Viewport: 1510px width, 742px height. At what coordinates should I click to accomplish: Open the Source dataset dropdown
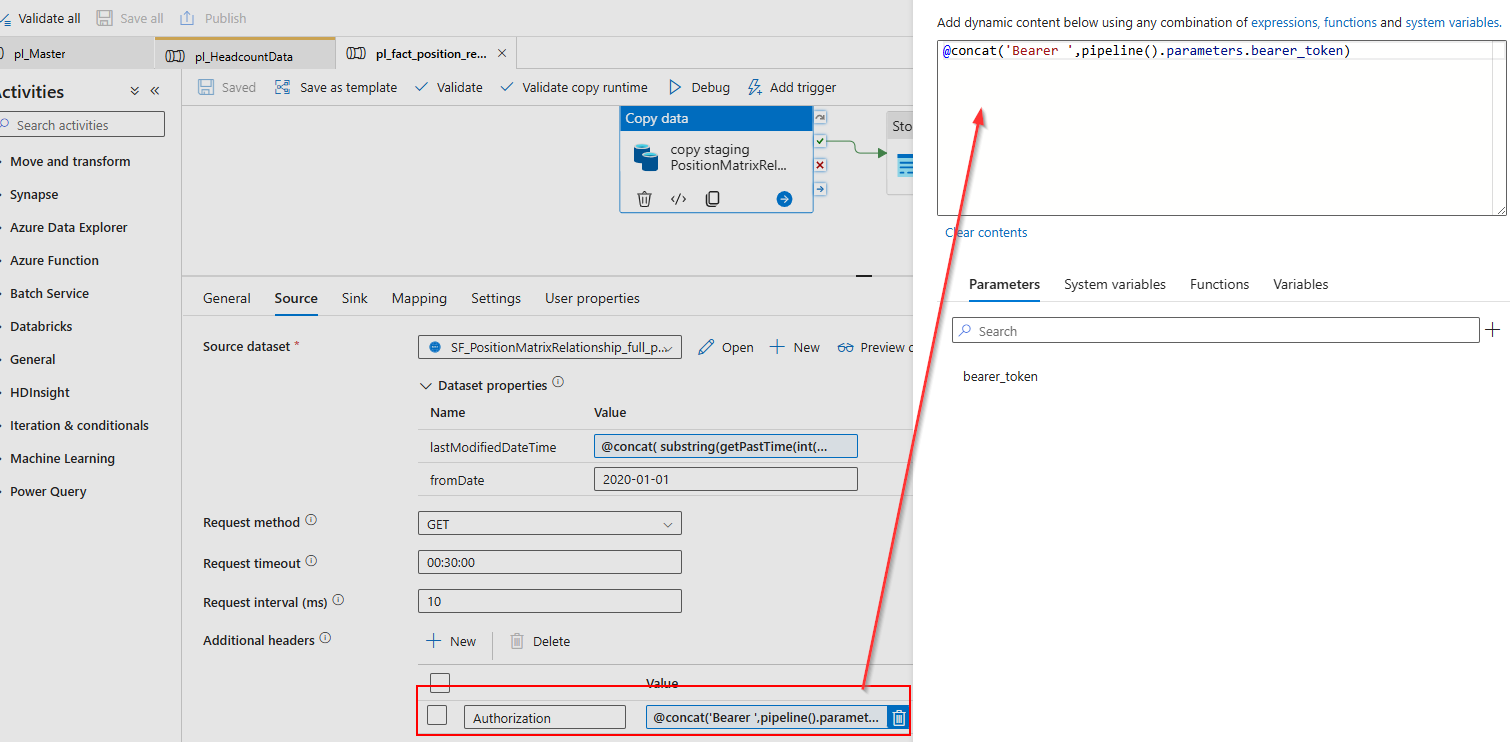pos(550,347)
